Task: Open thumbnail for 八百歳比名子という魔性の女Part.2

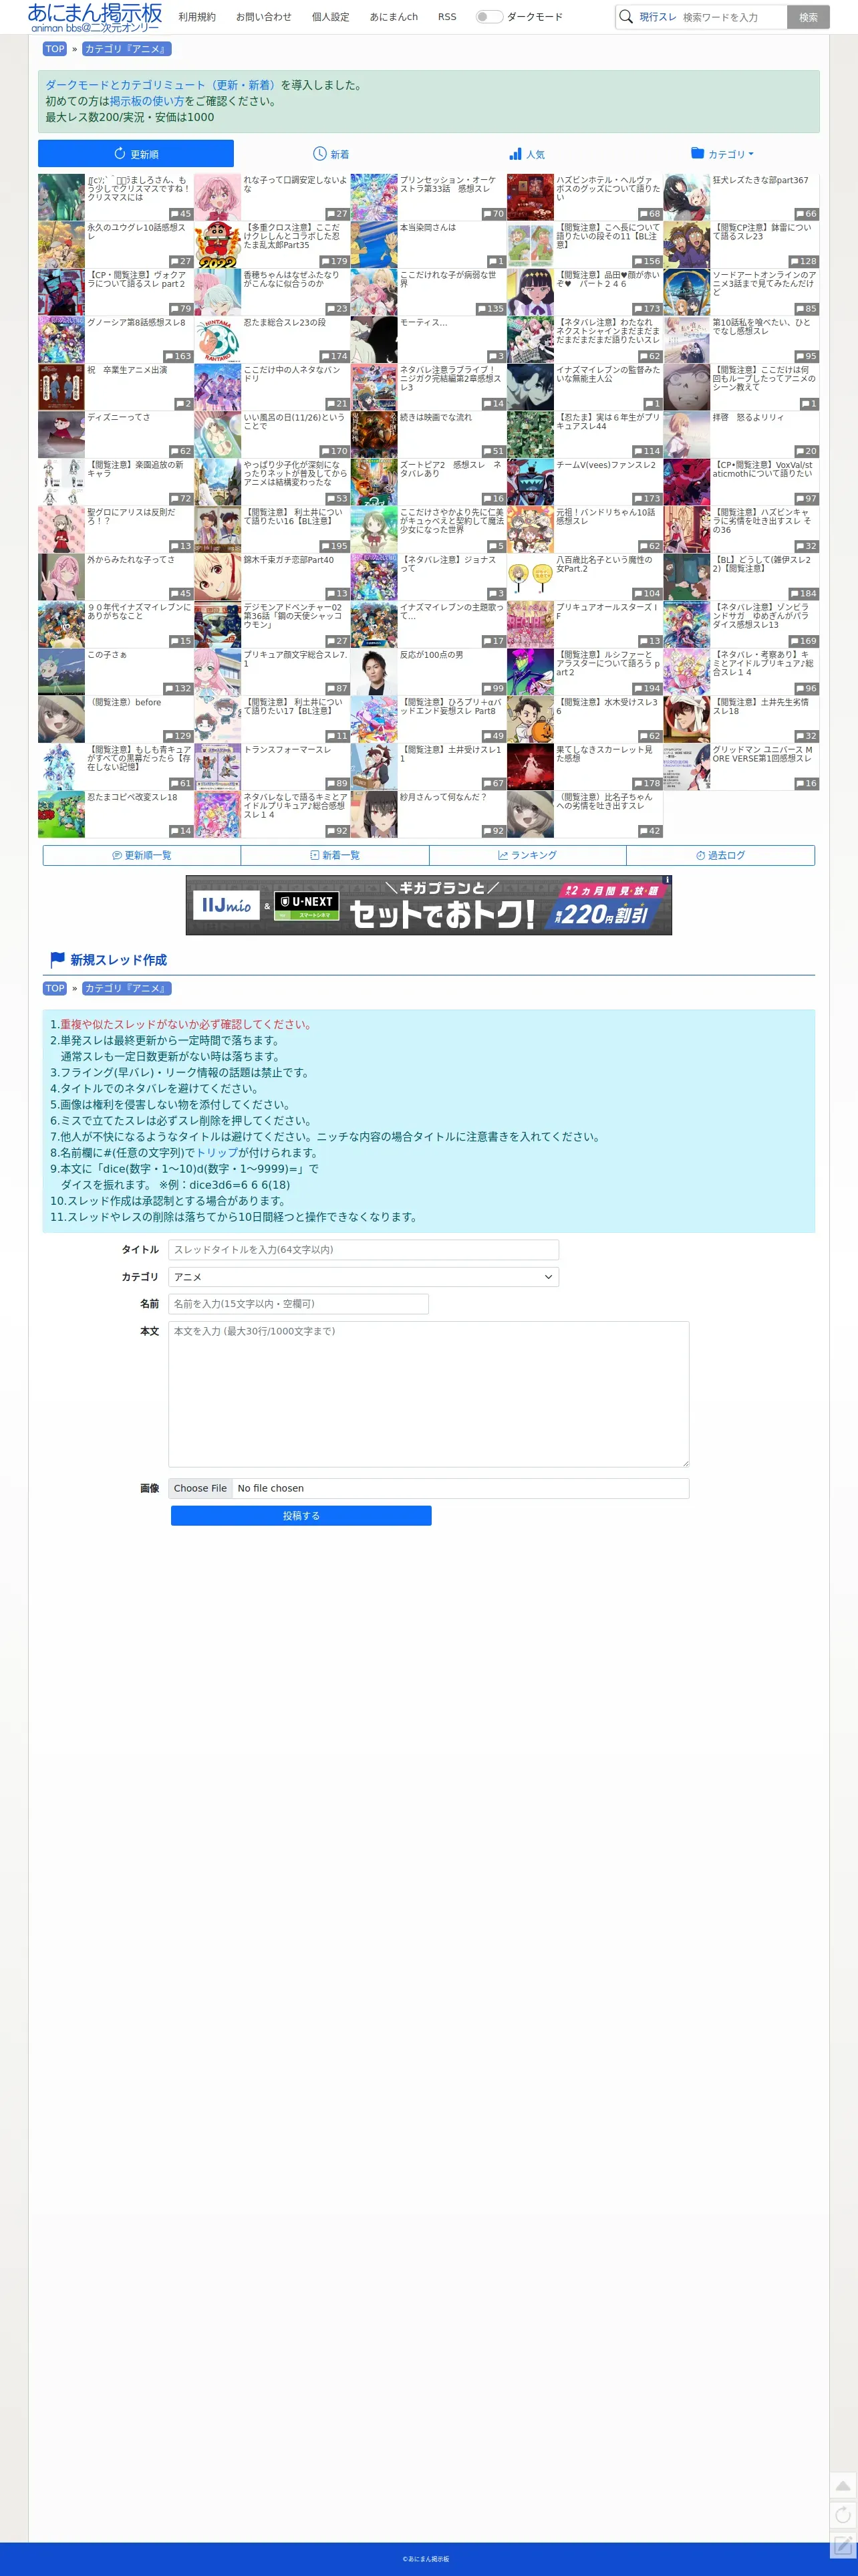Action: tap(530, 577)
